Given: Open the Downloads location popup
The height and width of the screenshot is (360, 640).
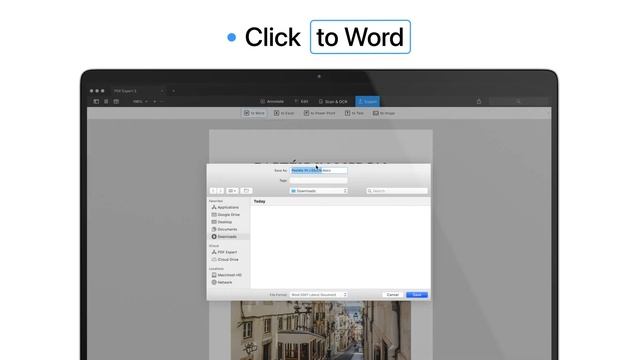Looking at the screenshot, I should coord(318,191).
